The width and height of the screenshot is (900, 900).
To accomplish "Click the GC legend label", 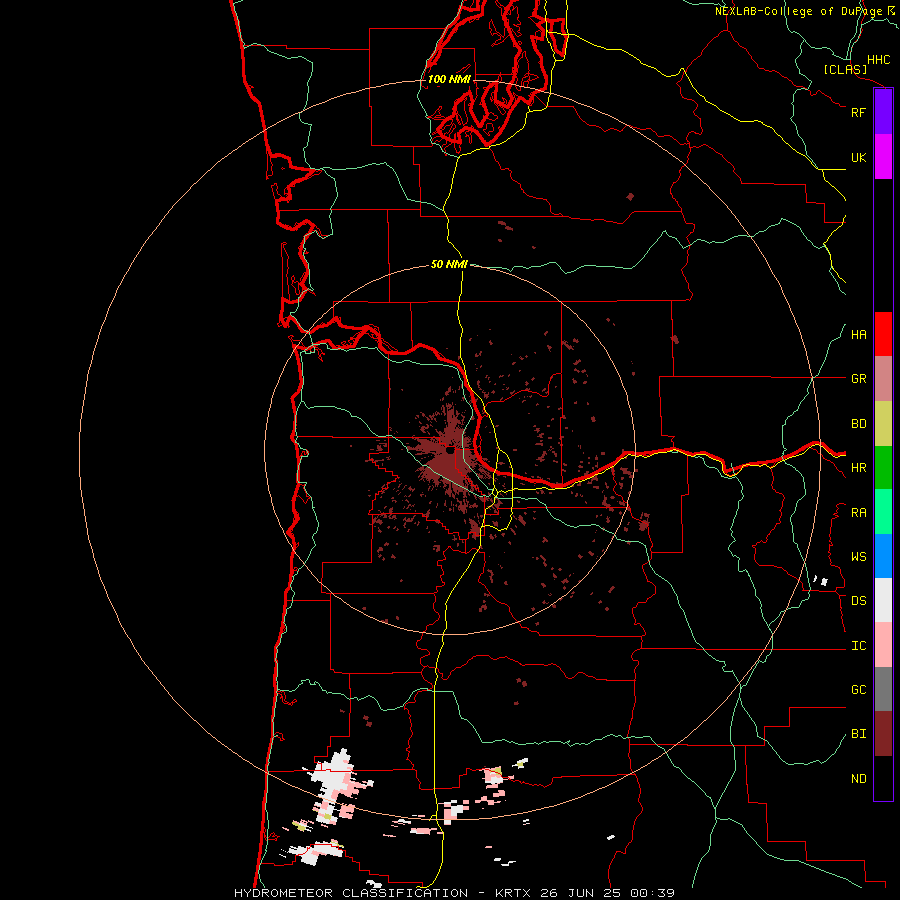I will pyautogui.click(x=858, y=690).
